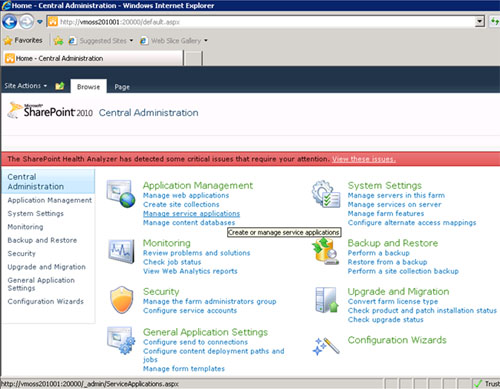Click Manage service applications link
500x389 pixels.
191,213
